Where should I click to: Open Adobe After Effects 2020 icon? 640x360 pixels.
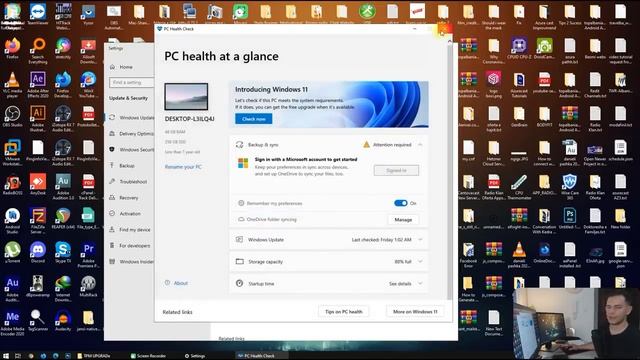pos(38,84)
